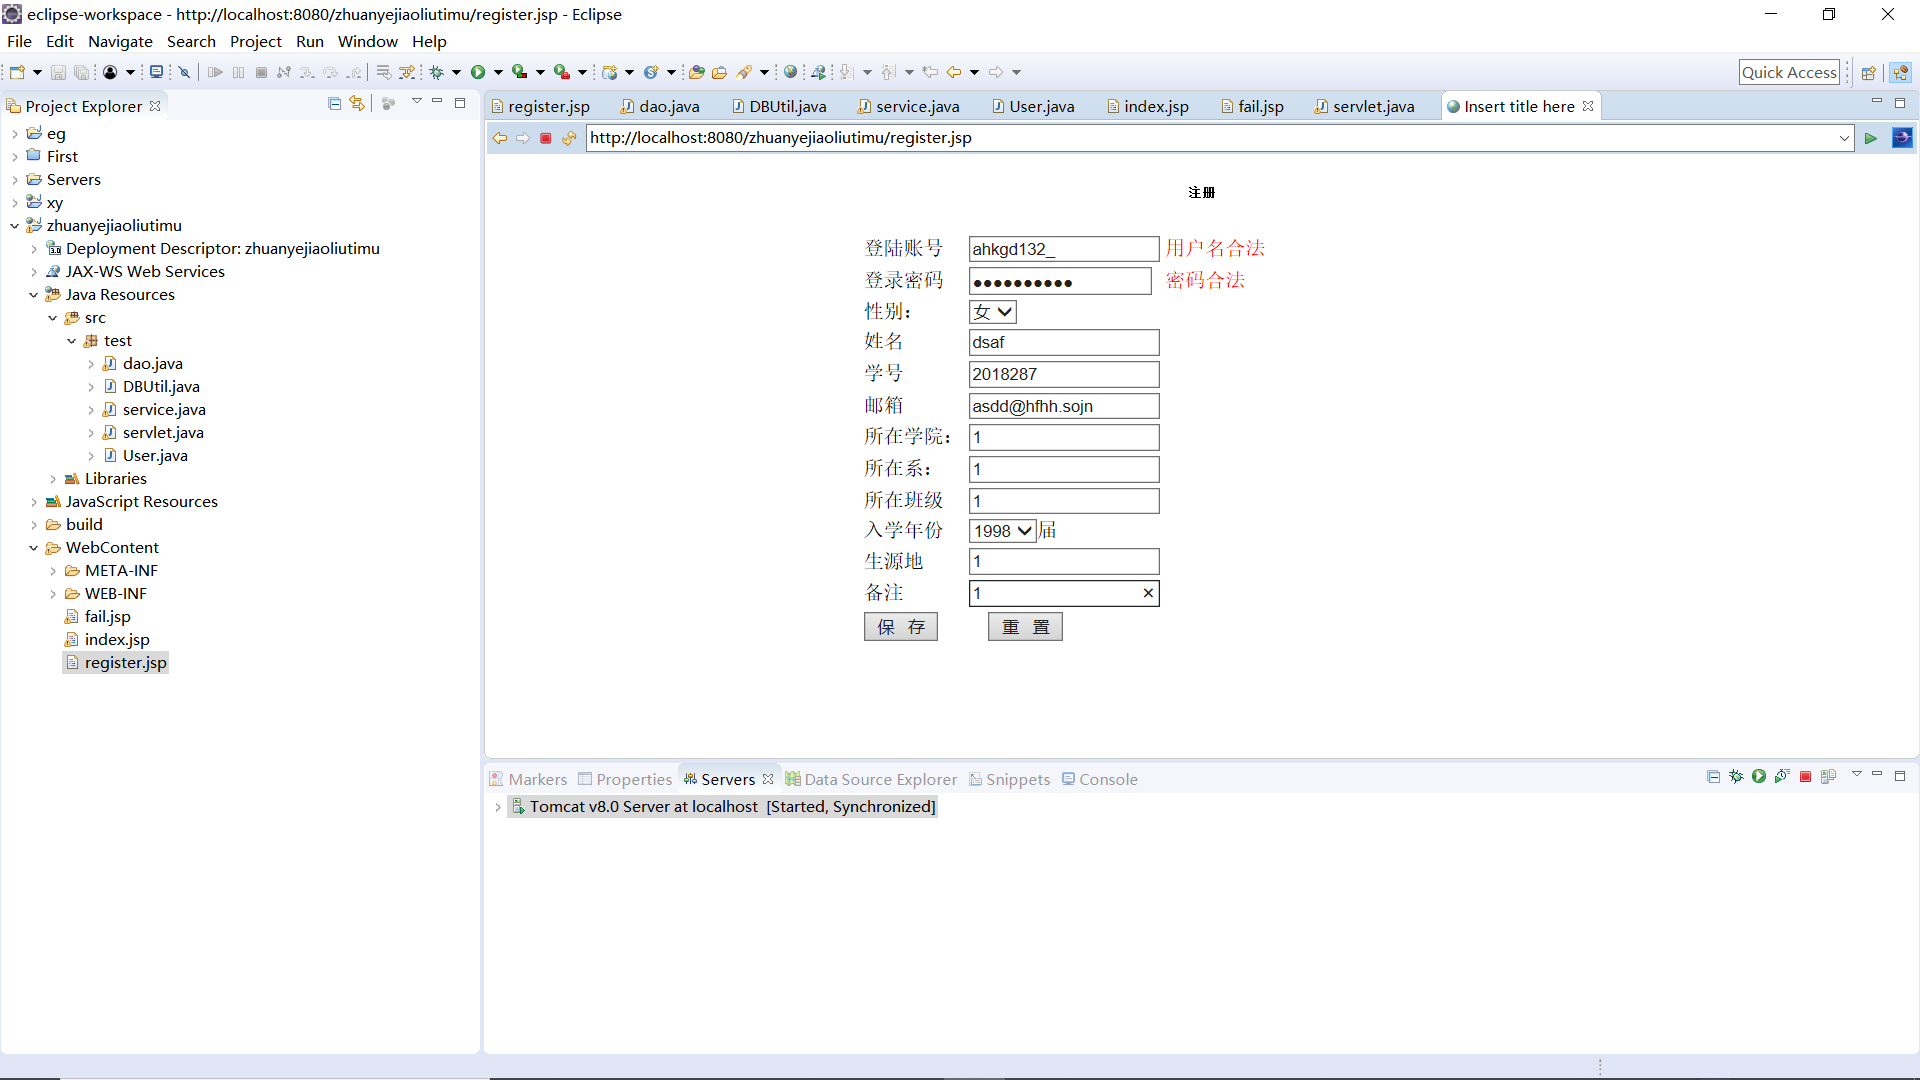Image resolution: width=1920 pixels, height=1080 pixels.
Task: Close the Insert title here tab
Action: 1588,106
